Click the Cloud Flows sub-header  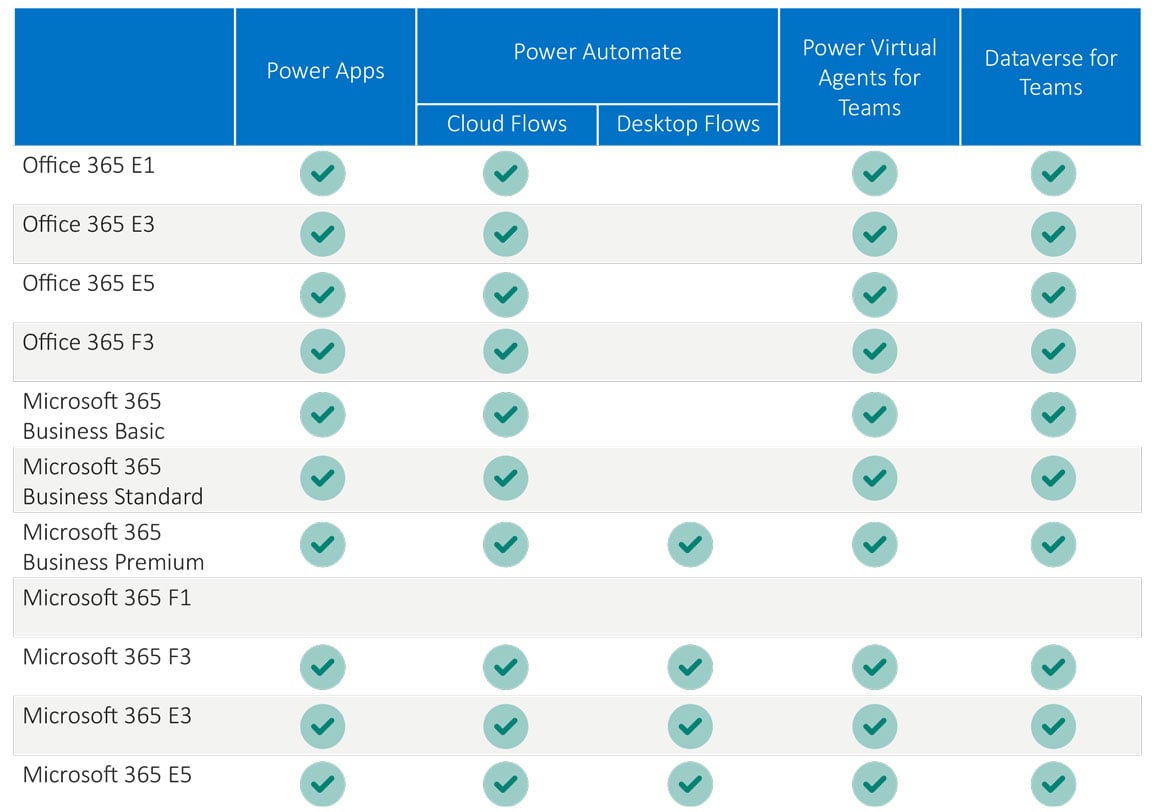tap(506, 124)
